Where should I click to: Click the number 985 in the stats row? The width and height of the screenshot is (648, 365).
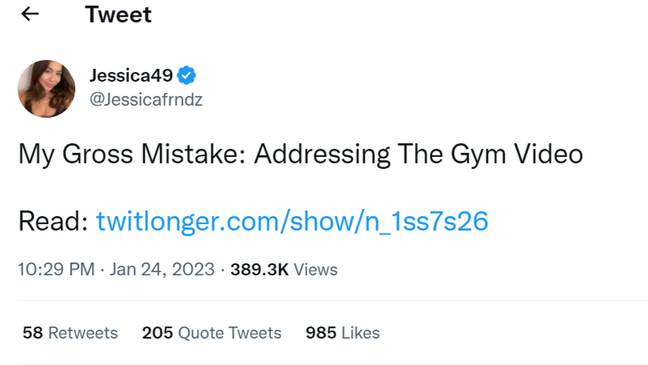(321, 333)
